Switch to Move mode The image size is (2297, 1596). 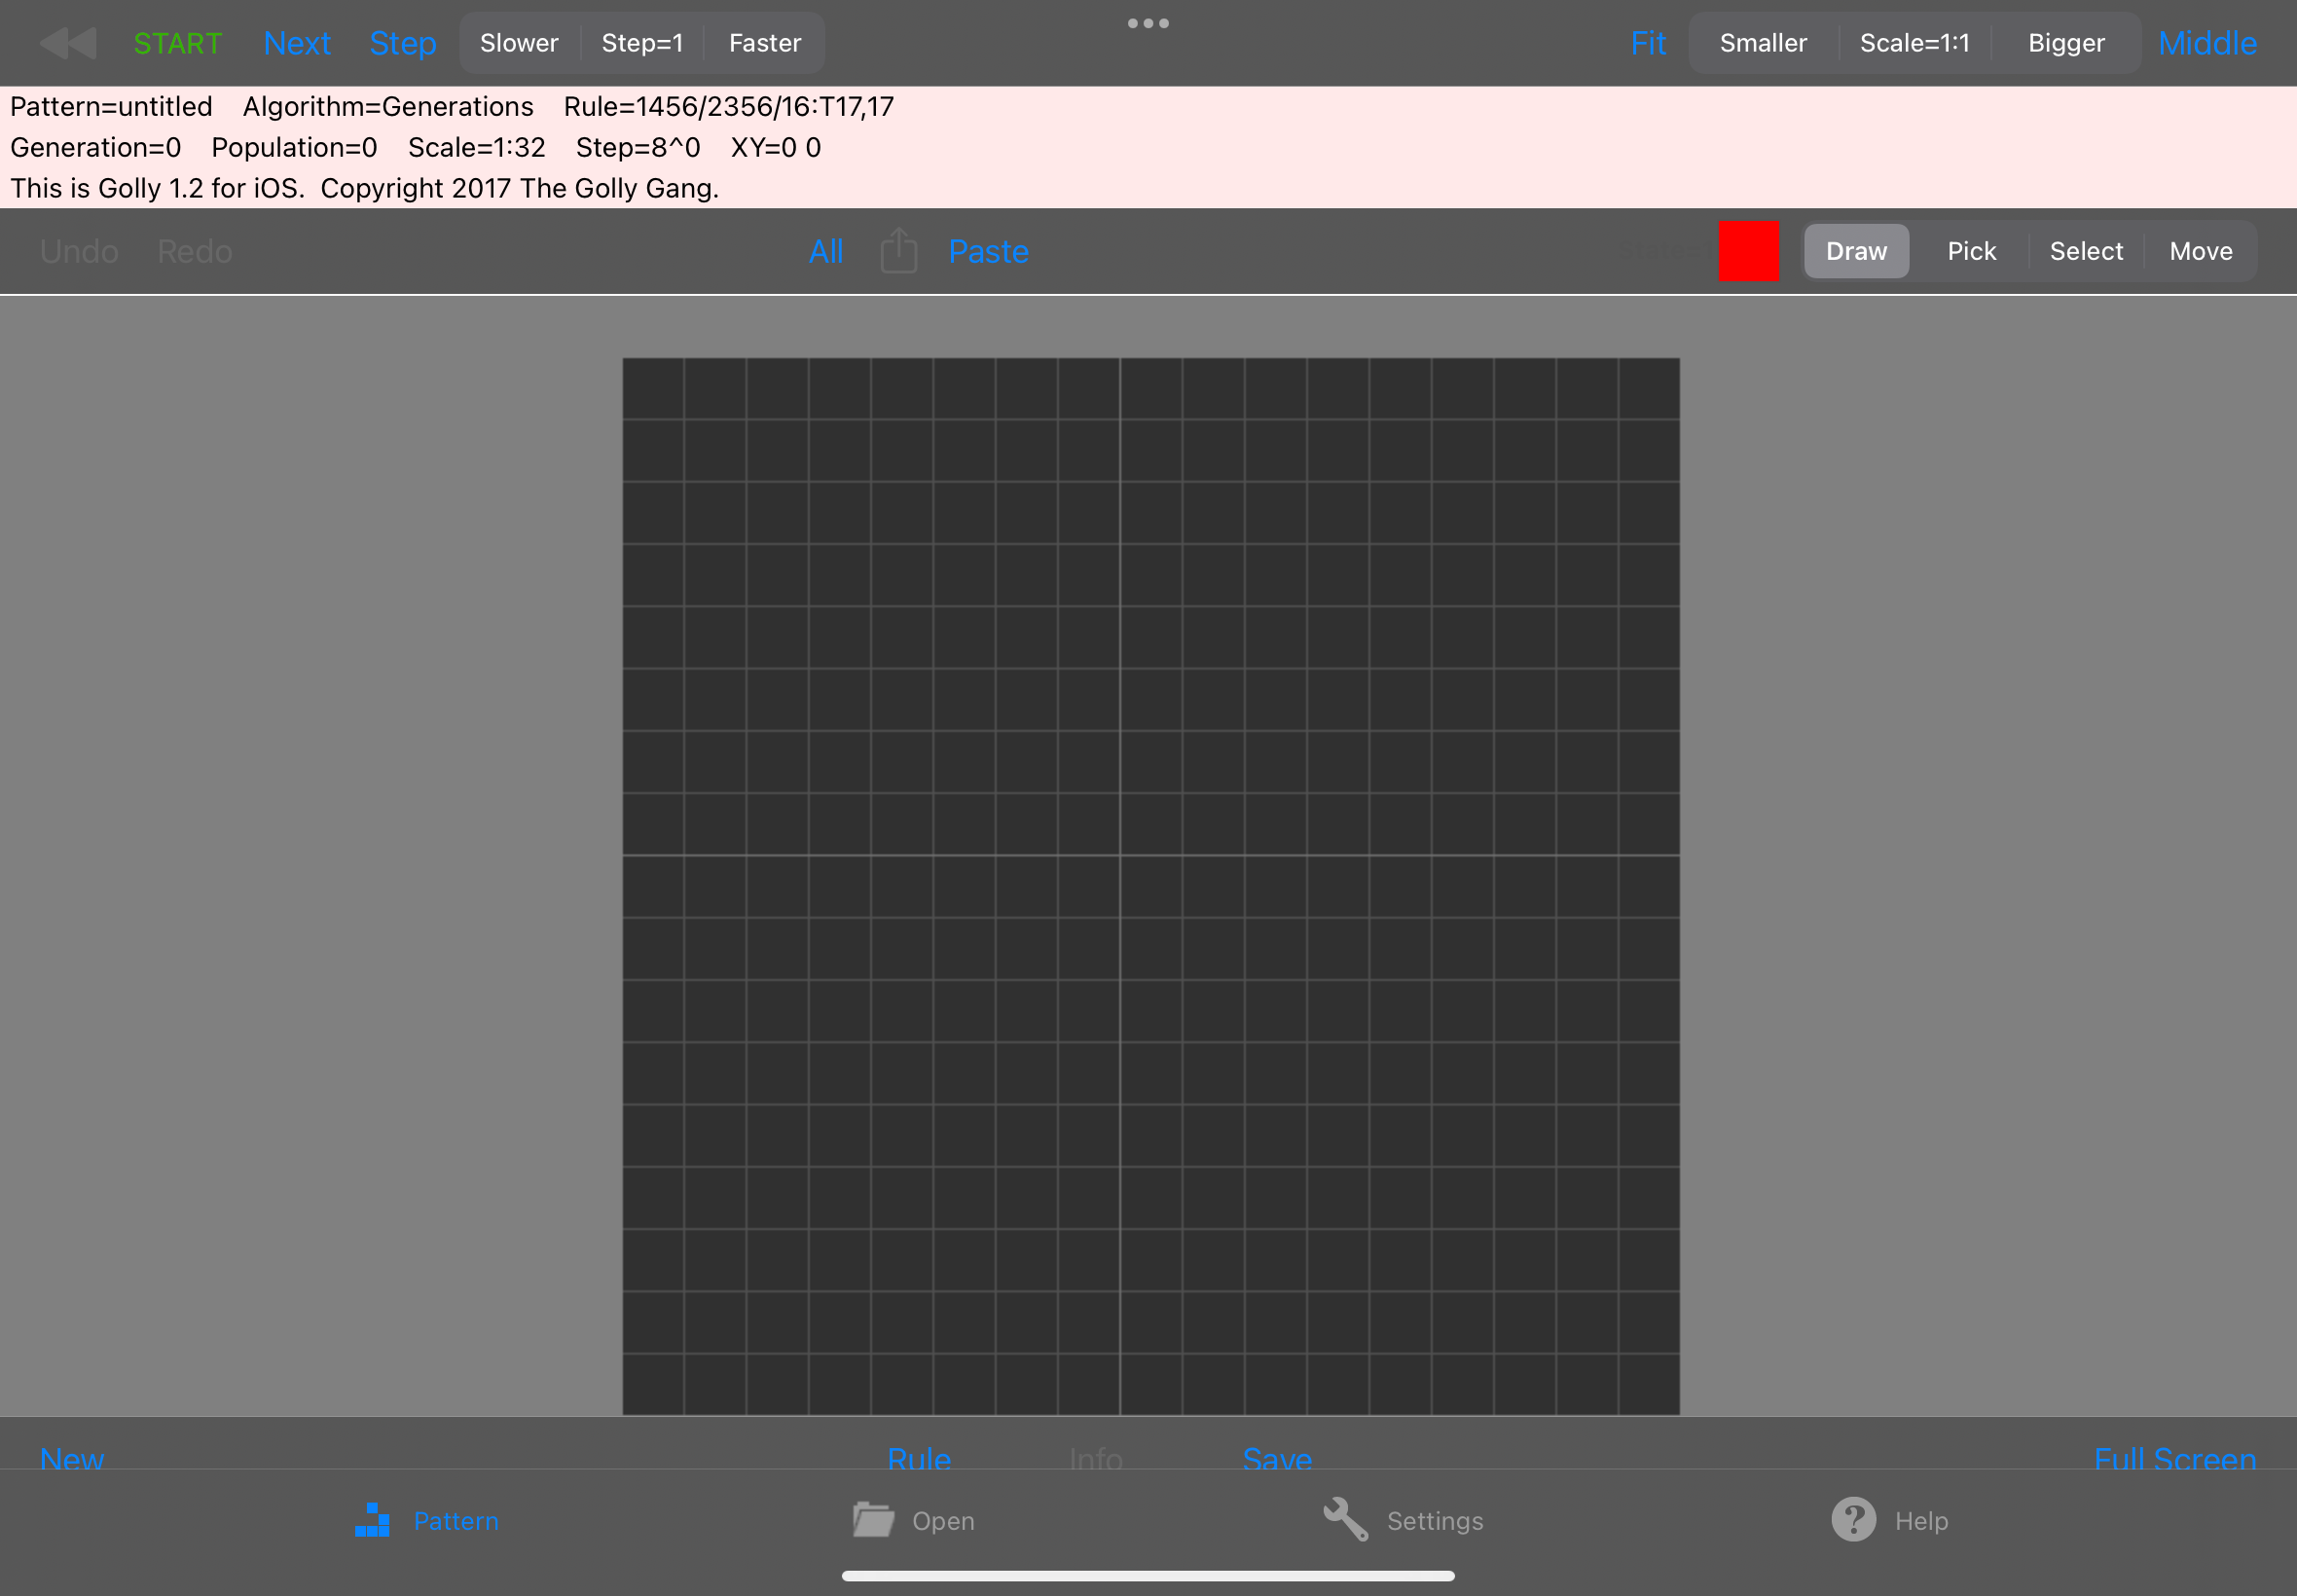click(2200, 251)
